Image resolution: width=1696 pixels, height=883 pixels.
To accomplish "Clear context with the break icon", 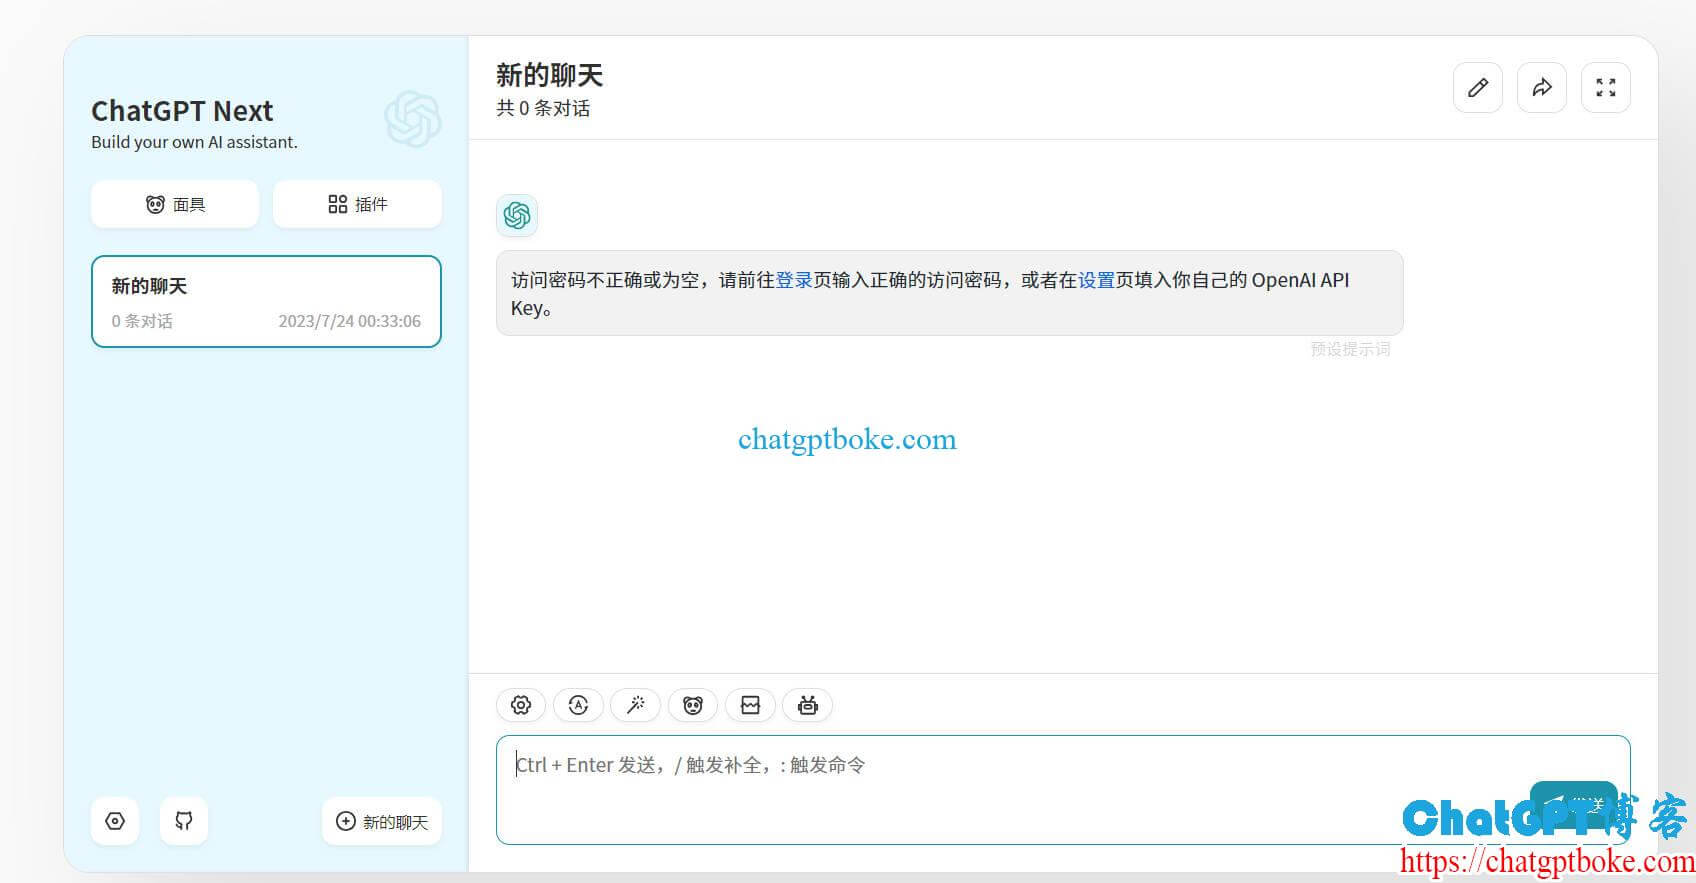I will (x=750, y=705).
